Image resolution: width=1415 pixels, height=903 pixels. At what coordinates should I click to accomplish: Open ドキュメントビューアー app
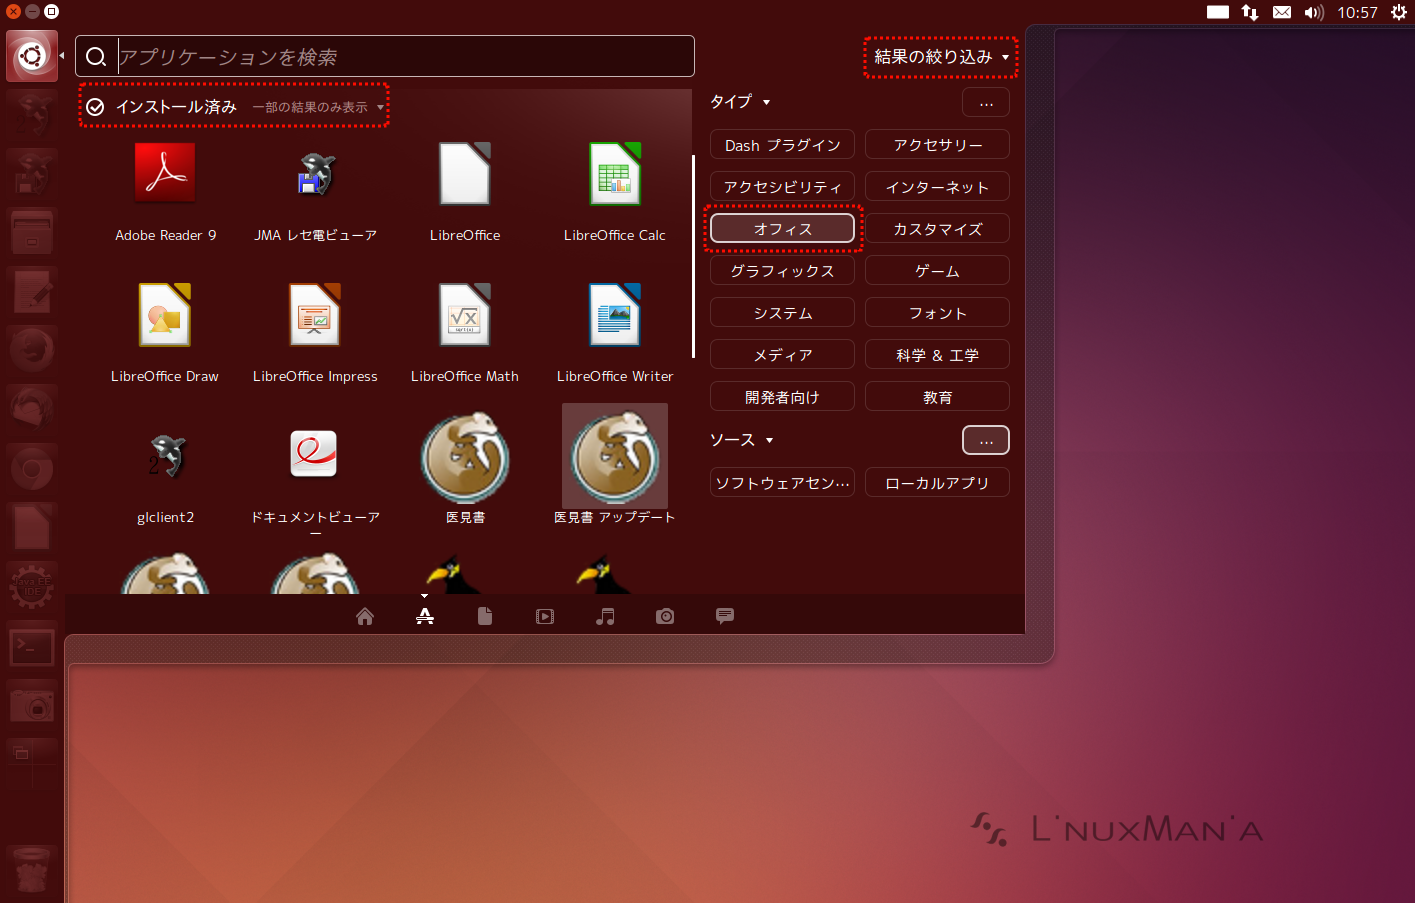pos(315,456)
